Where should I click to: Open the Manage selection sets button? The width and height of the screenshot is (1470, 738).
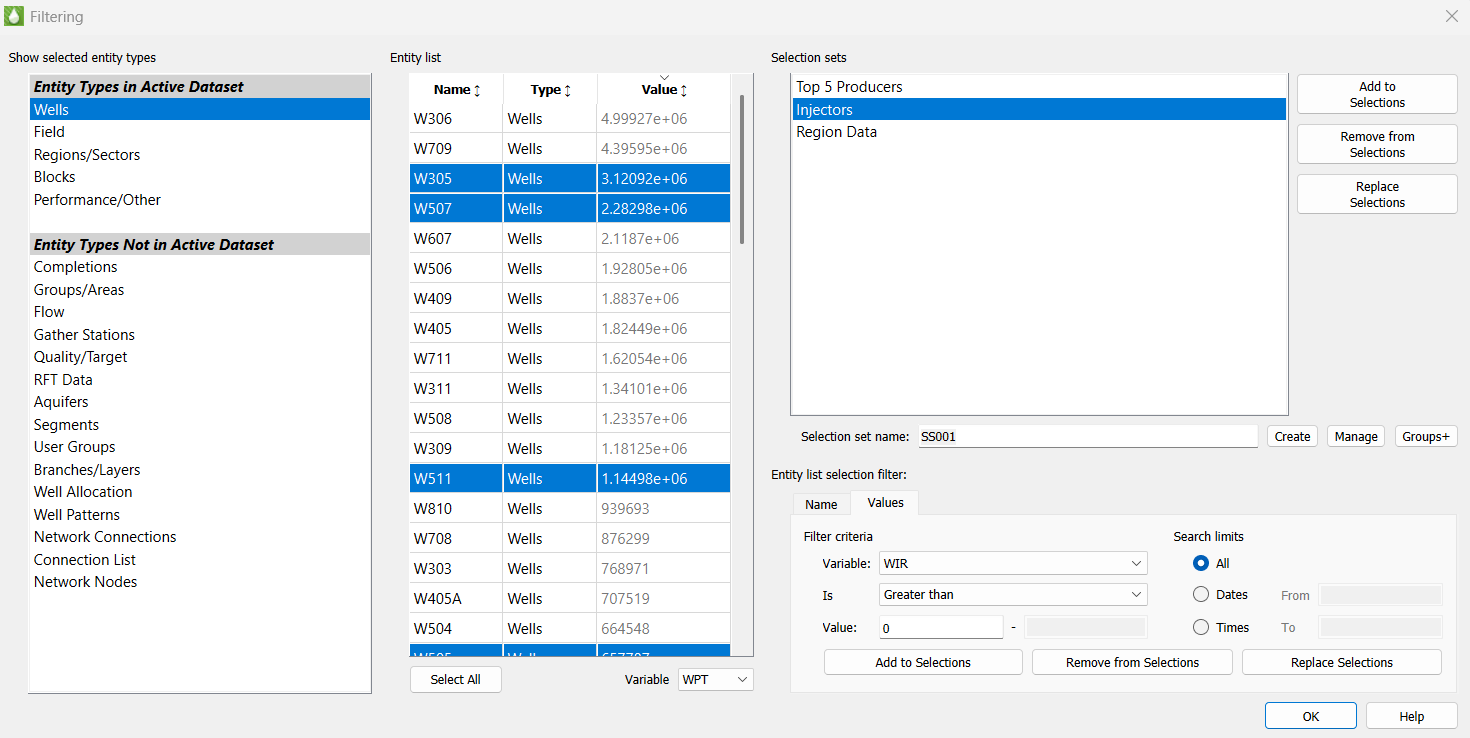[1355, 436]
